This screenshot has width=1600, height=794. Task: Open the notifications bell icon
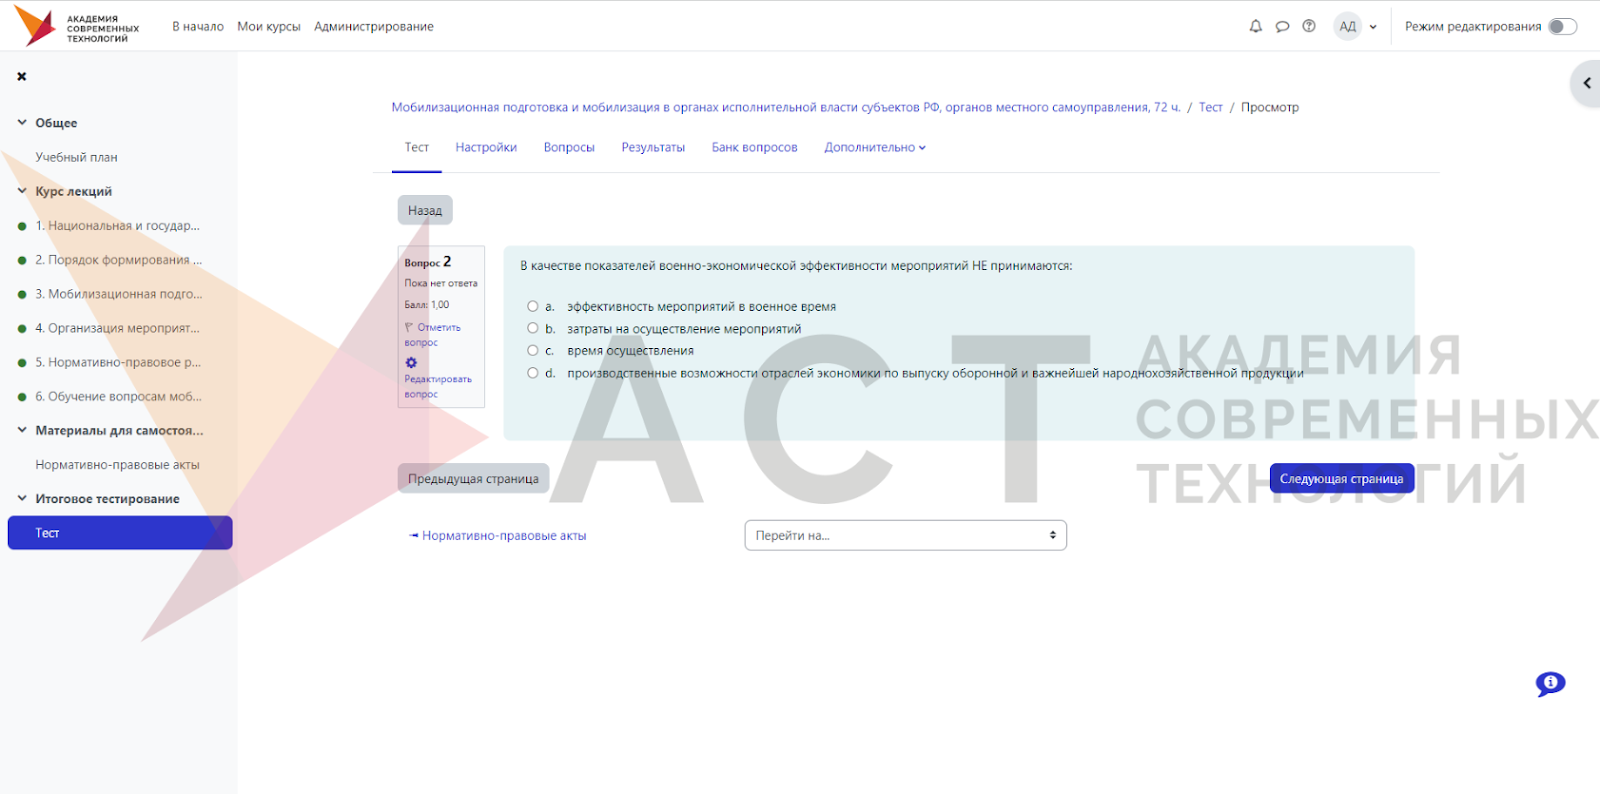pyautogui.click(x=1256, y=27)
